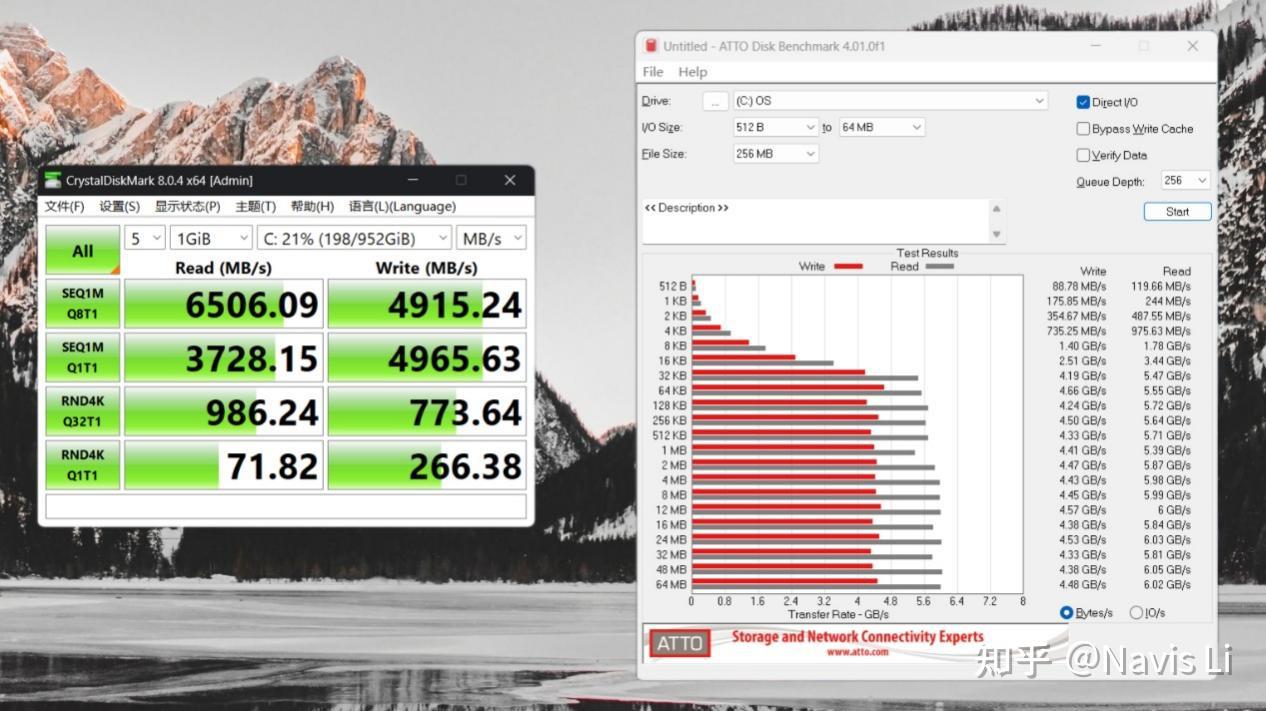Screen dimensions: 1266x711
Task: Open the www.atto.com link in banner
Action: click(857, 652)
